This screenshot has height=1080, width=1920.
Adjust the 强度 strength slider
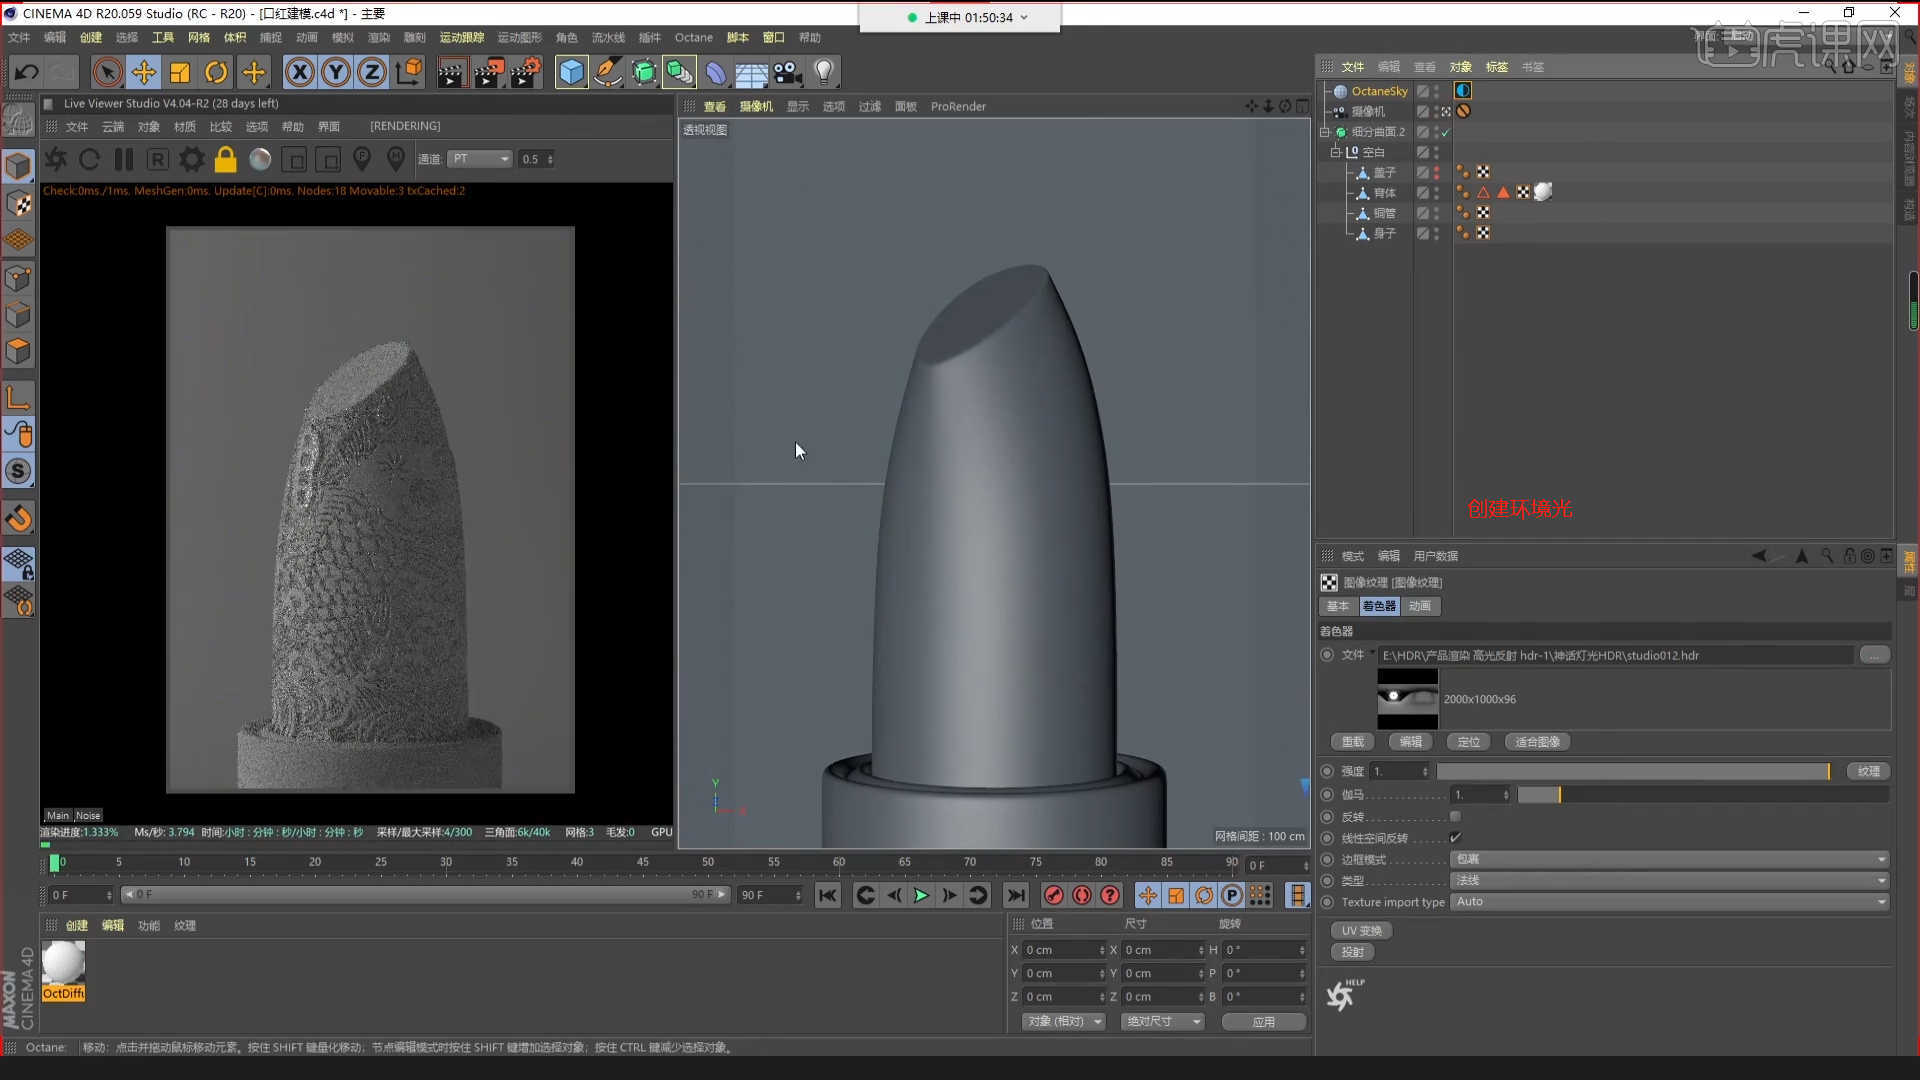(1633, 771)
